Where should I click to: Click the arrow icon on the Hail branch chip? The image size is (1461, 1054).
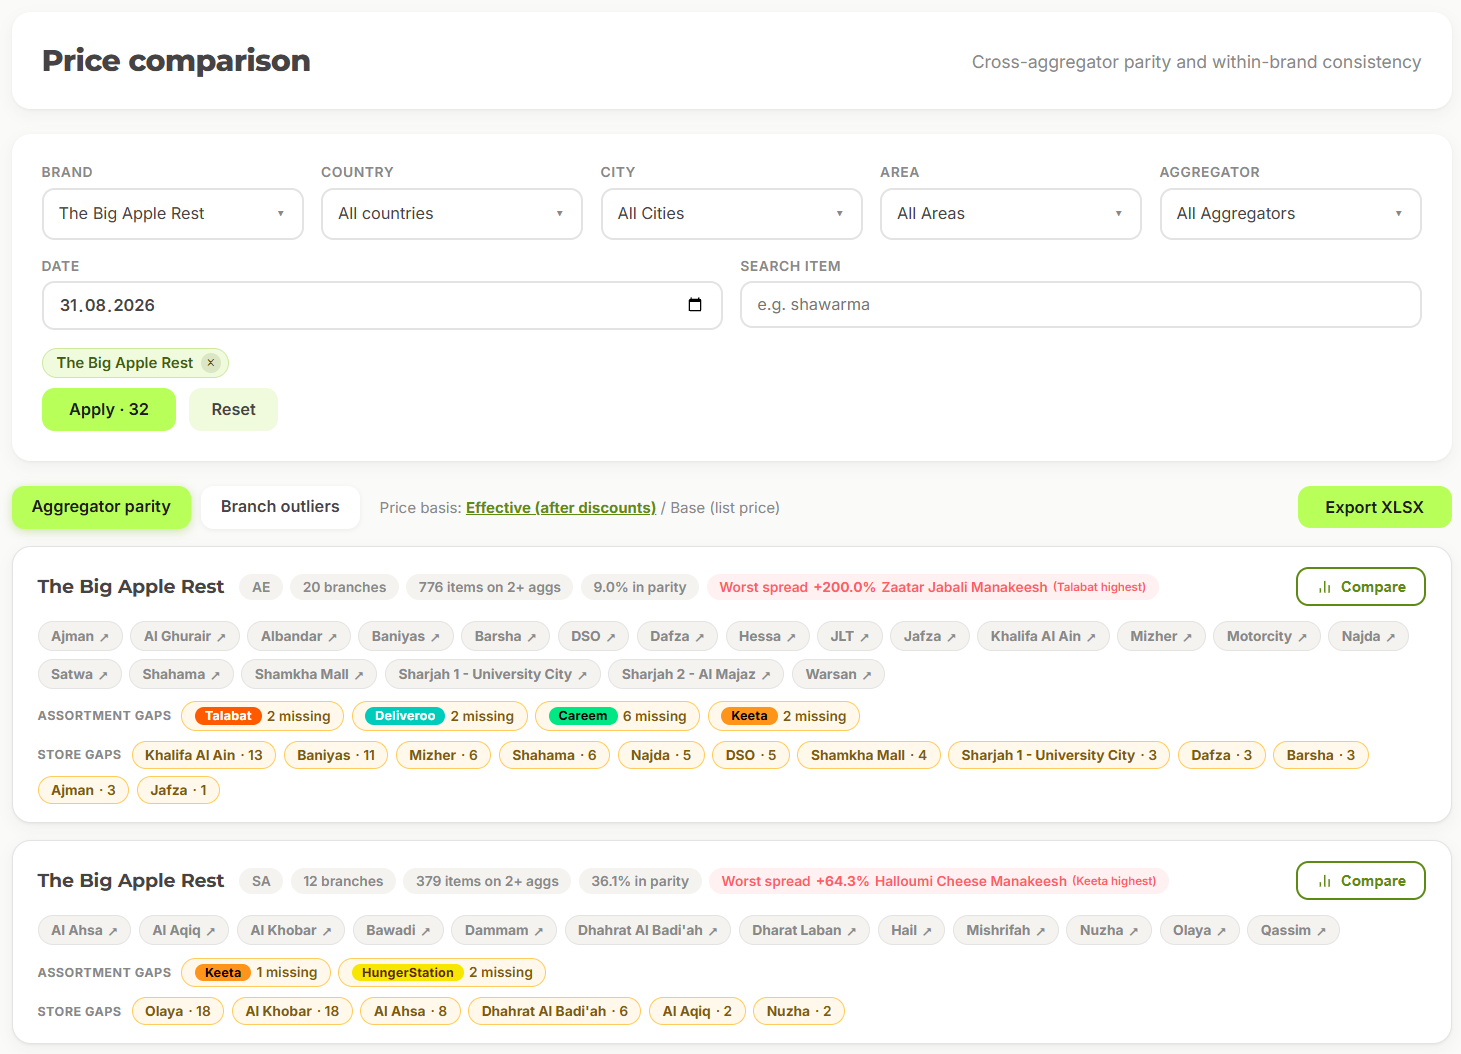pyautogui.click(x=927, y=931)
